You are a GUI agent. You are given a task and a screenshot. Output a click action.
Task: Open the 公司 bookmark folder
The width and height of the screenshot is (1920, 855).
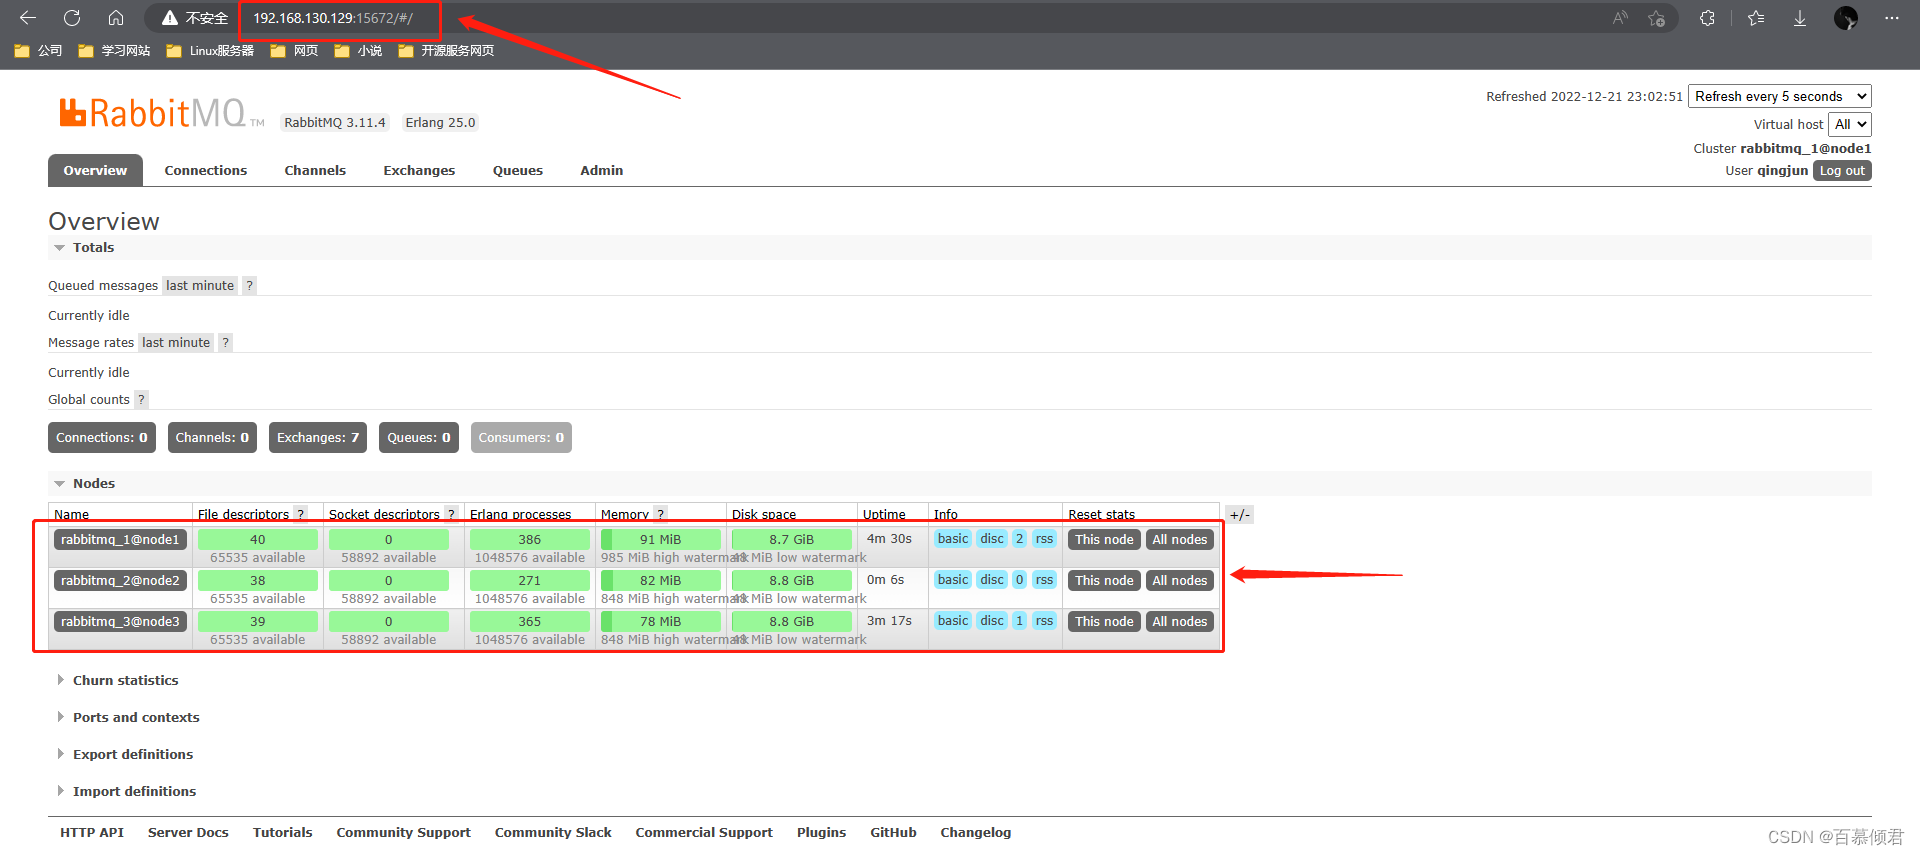[38, 51]
